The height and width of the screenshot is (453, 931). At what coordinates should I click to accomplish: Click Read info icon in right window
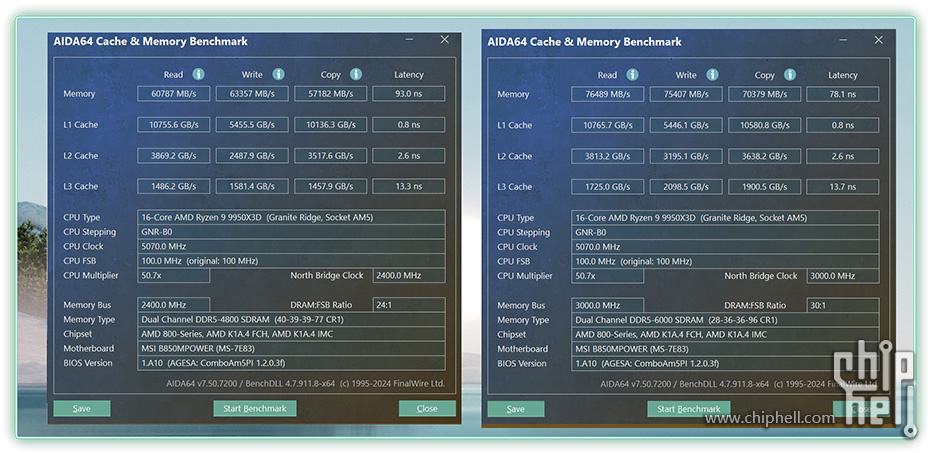click(632, 75)
